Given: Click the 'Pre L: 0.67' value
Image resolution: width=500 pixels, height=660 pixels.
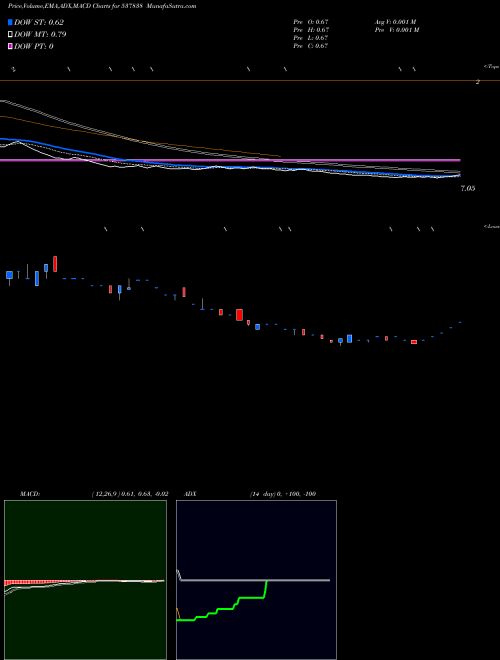Looking at the screenshot, I should [311, 37].
